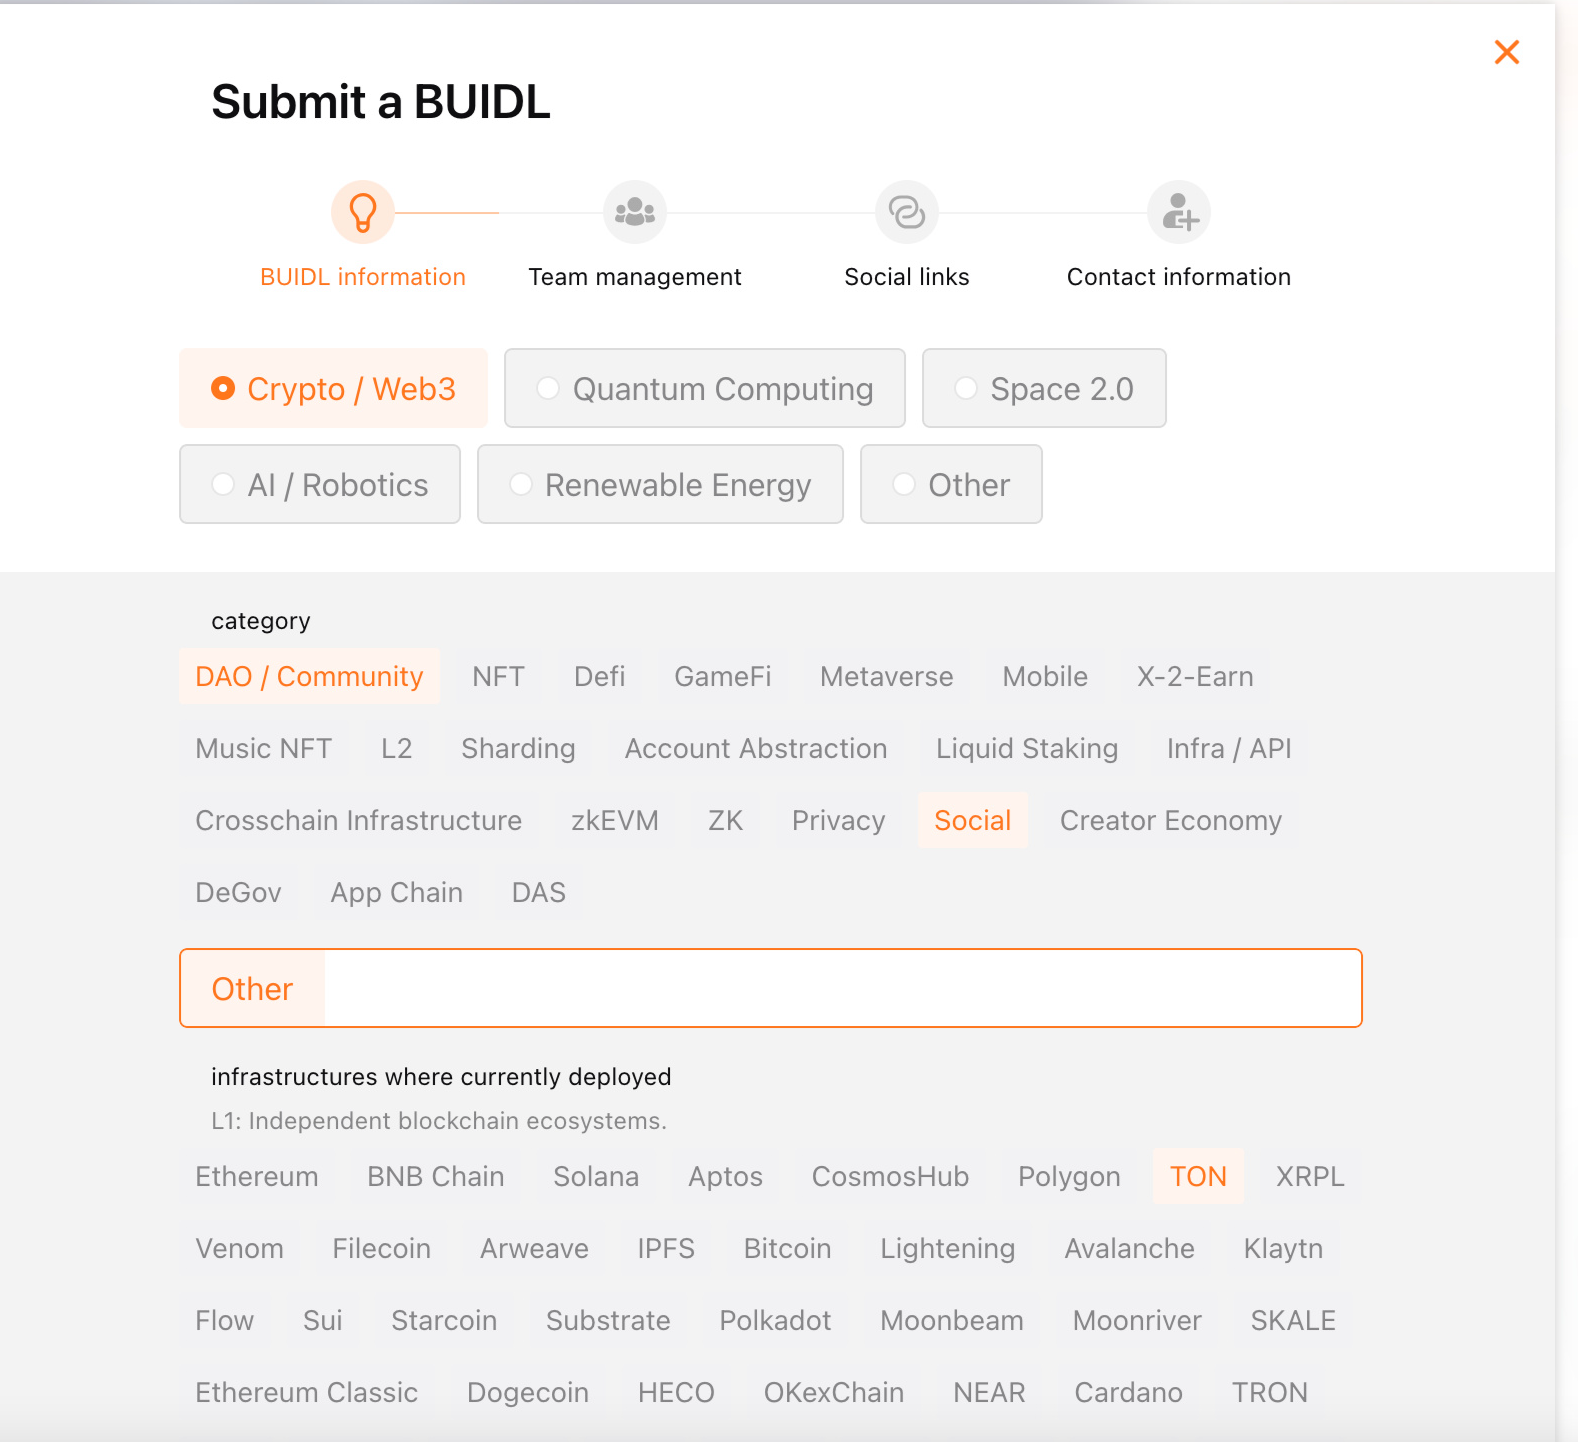Toggle the zkEVM category tag
The width and height of the screenshot is (1578, 1442).
(x=615, y=820)
